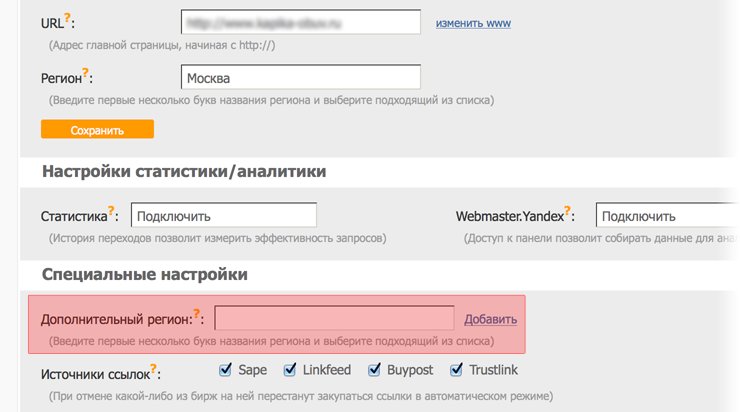Viewport: 740px width, 412px height.
Task: Click the help question mark next to URL
Action: [67, 17]
